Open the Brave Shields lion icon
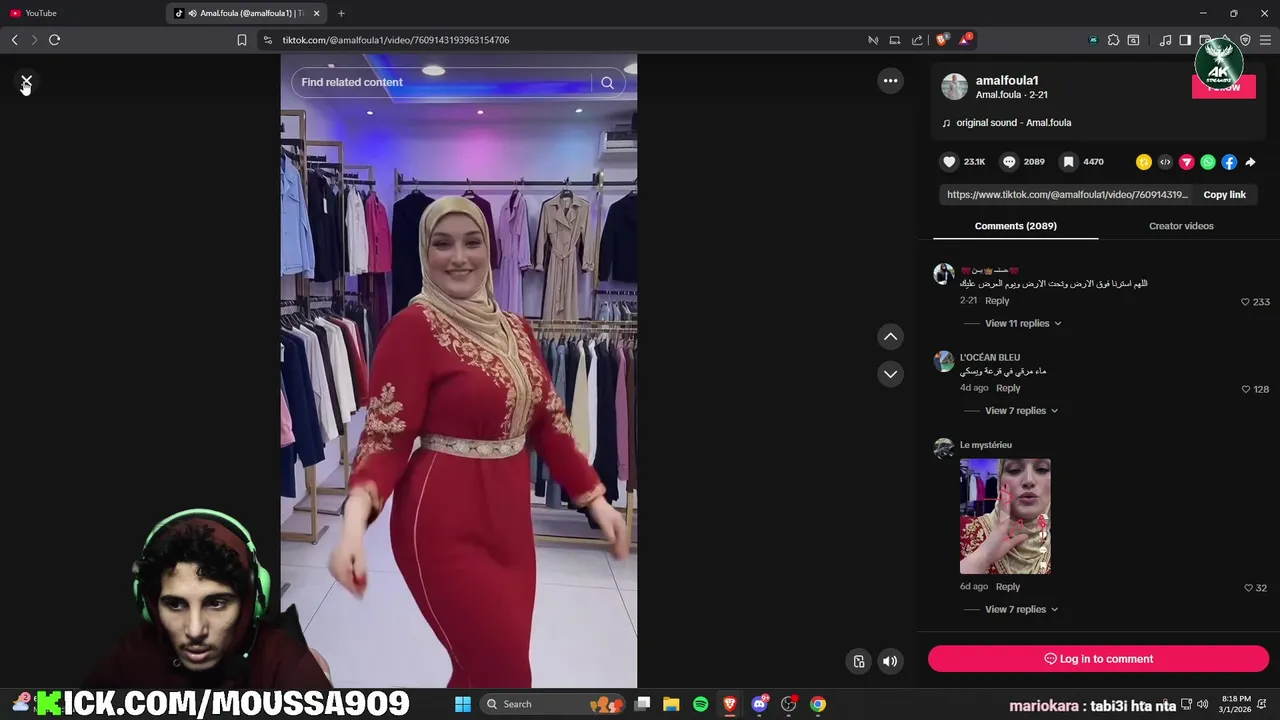 942,40
